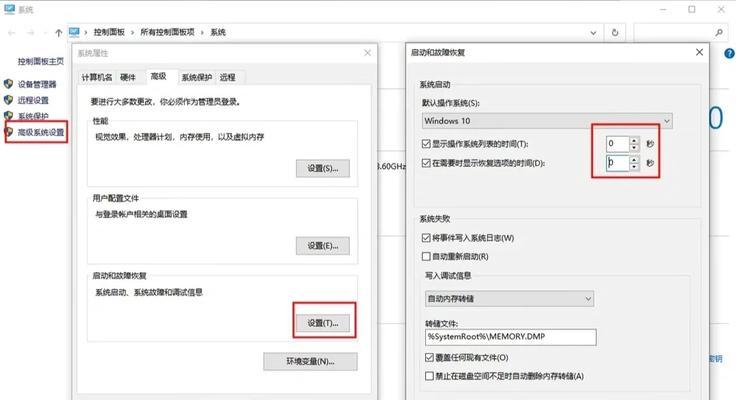Toggle 将事件写入系统日志 checkbox
The height and width of the screenshot is (400, 736).
pyautogui.click(x=426, y=238)
